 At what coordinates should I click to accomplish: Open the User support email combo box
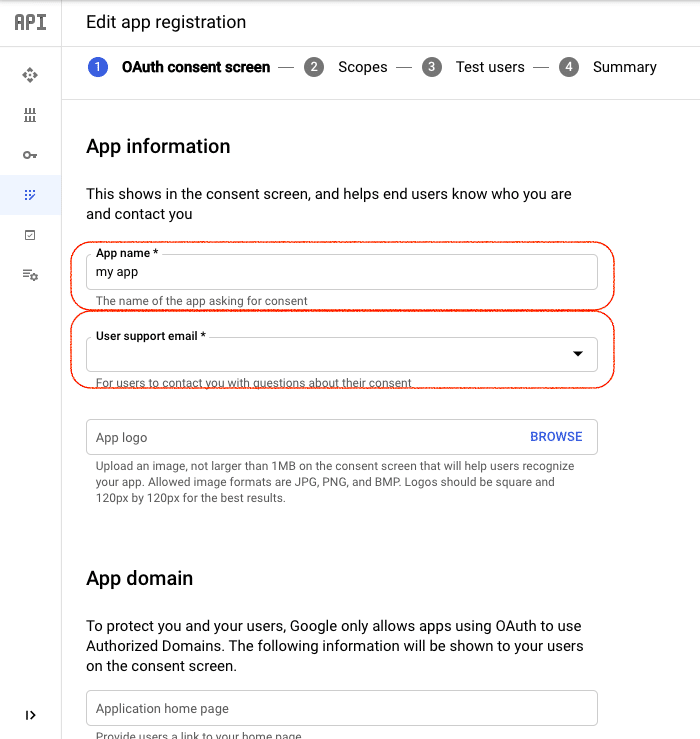(330, 355)
